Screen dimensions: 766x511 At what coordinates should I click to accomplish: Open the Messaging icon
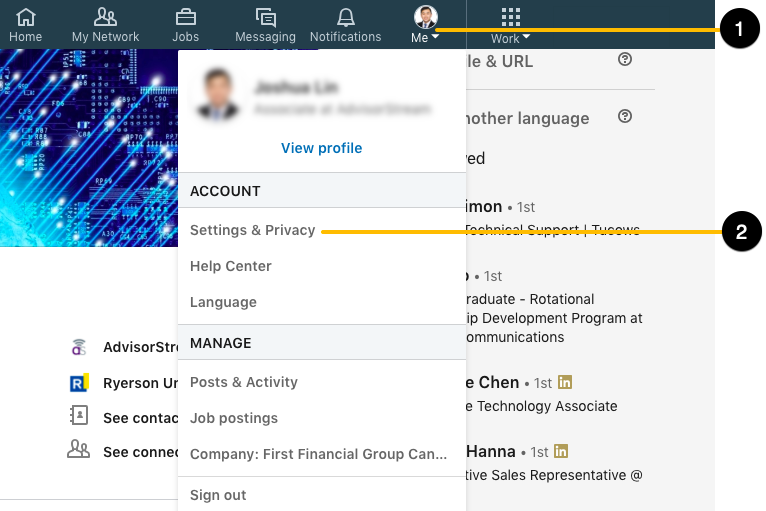coord(266,18)
